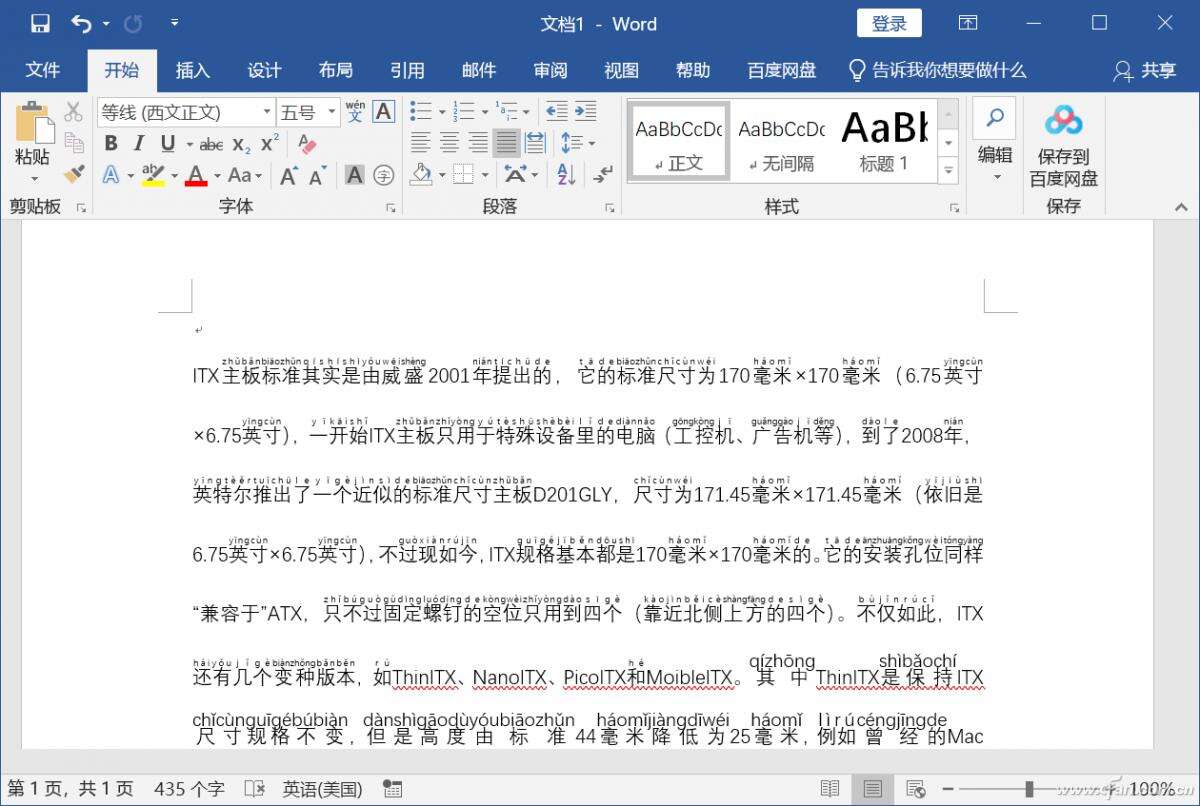Increase font size with the larger A icon
This screenshot has width=1200, height=806.
point(289,175)
